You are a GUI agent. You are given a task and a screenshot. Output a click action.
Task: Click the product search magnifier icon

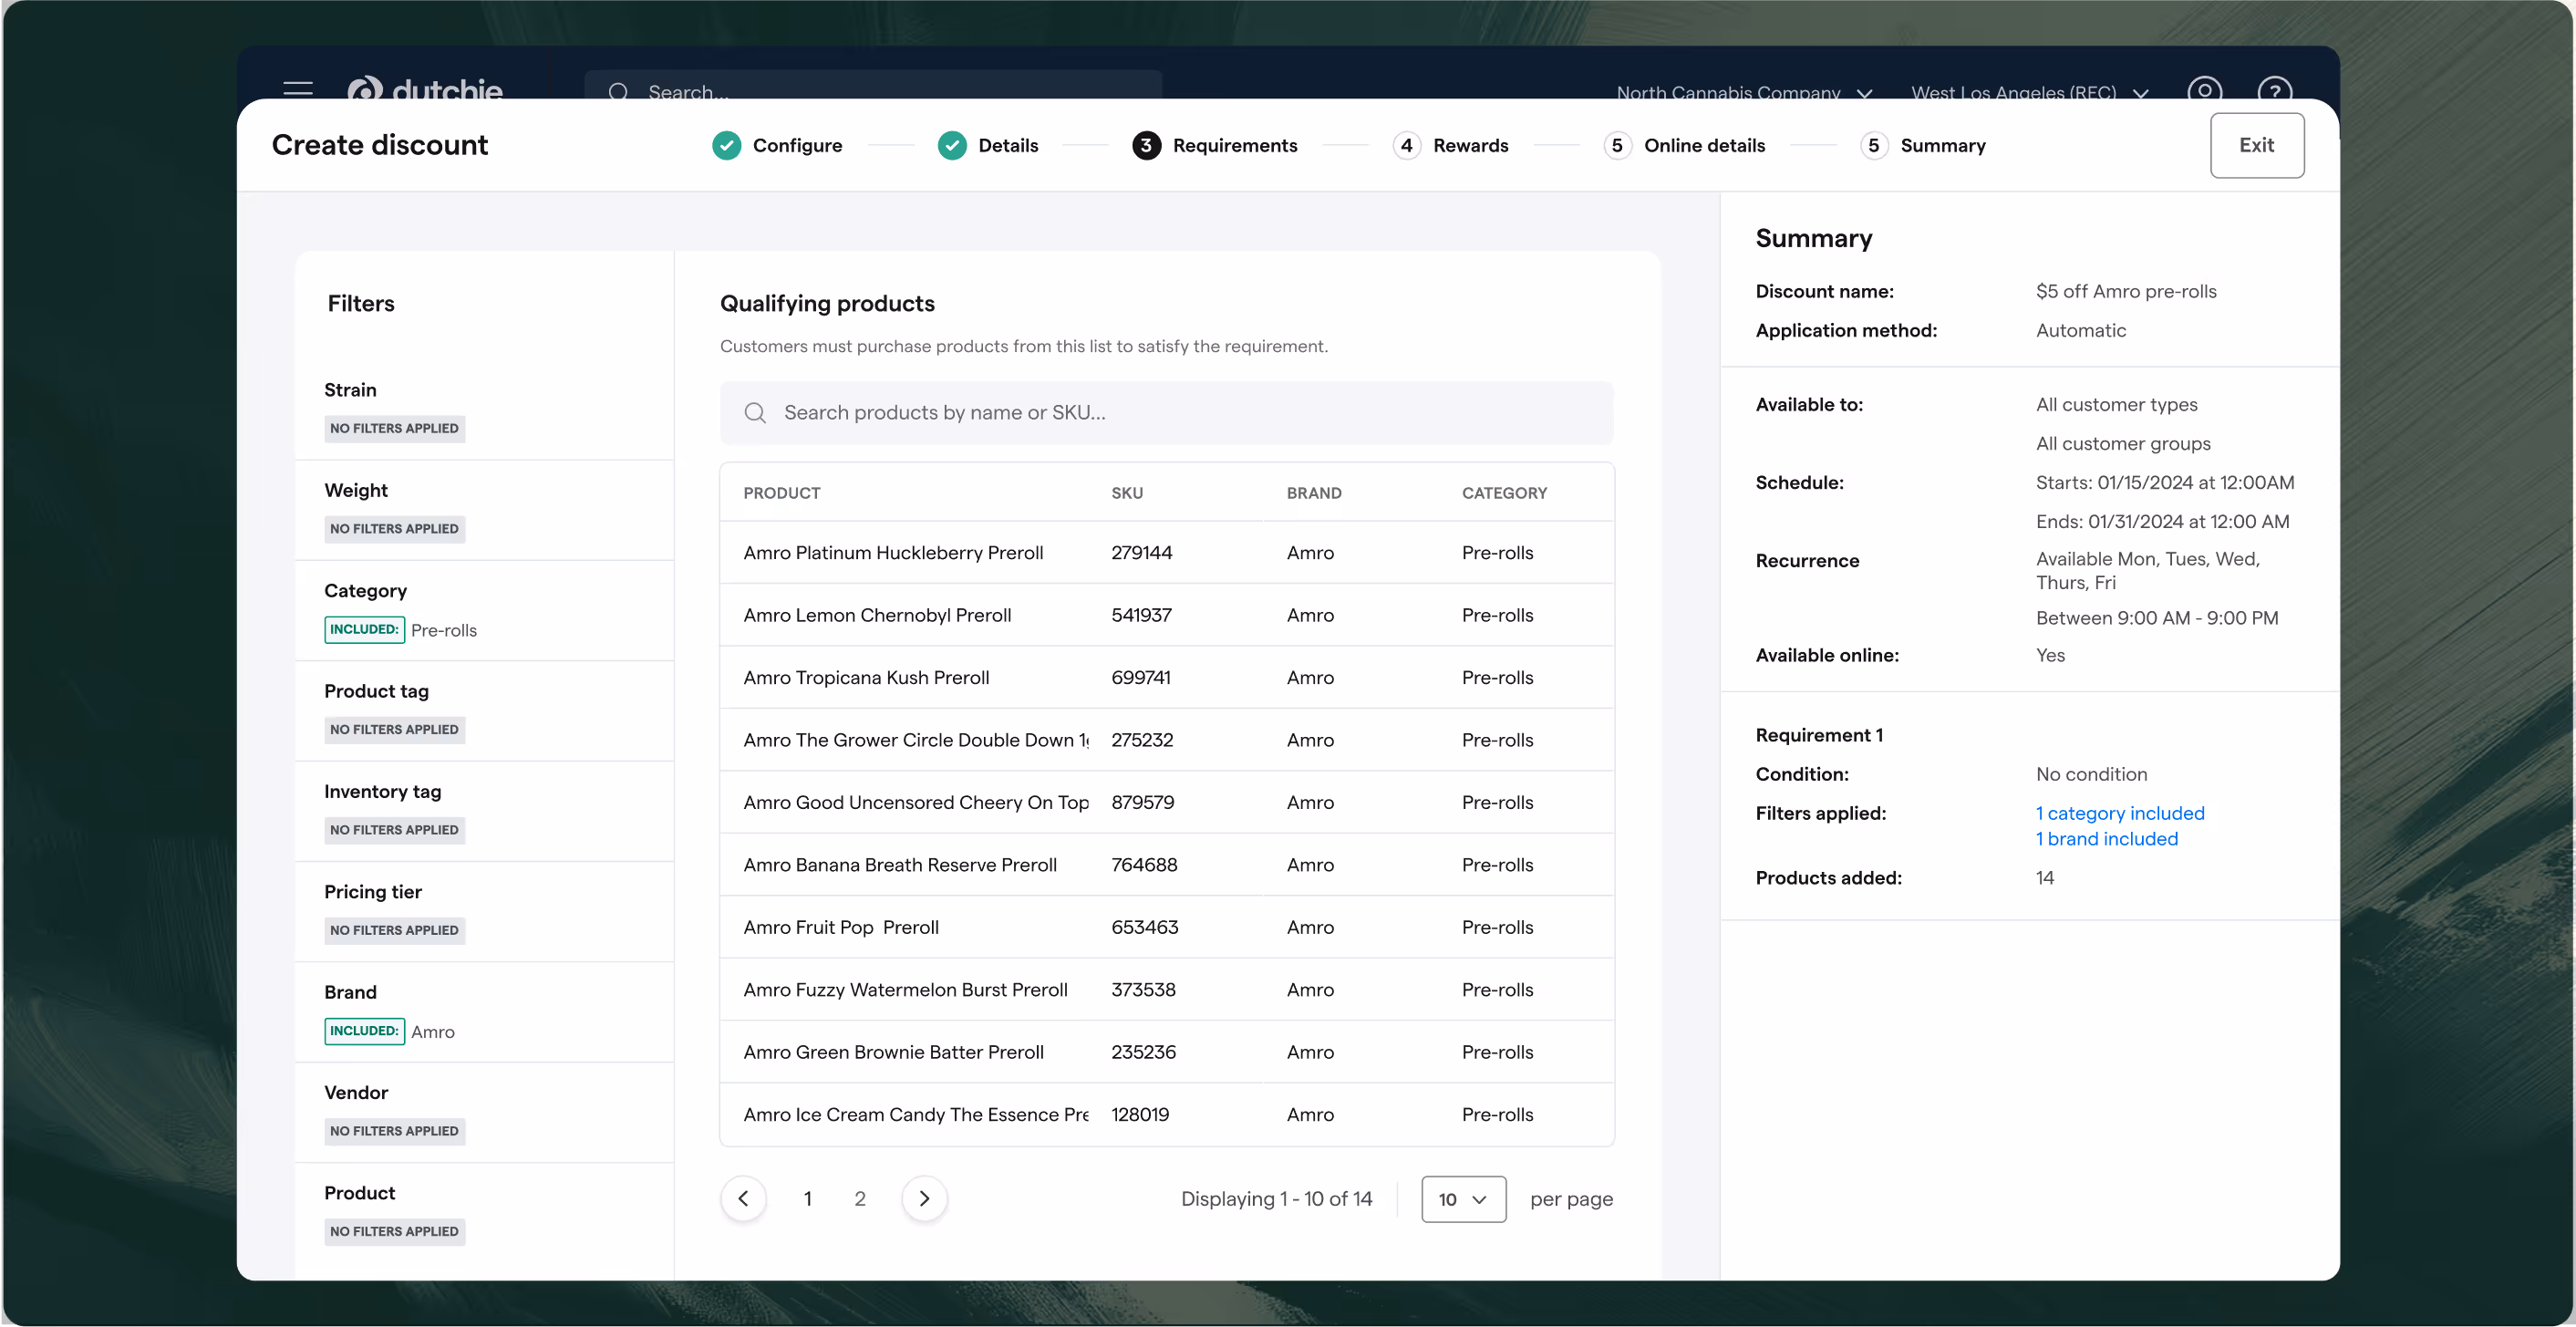755,413
